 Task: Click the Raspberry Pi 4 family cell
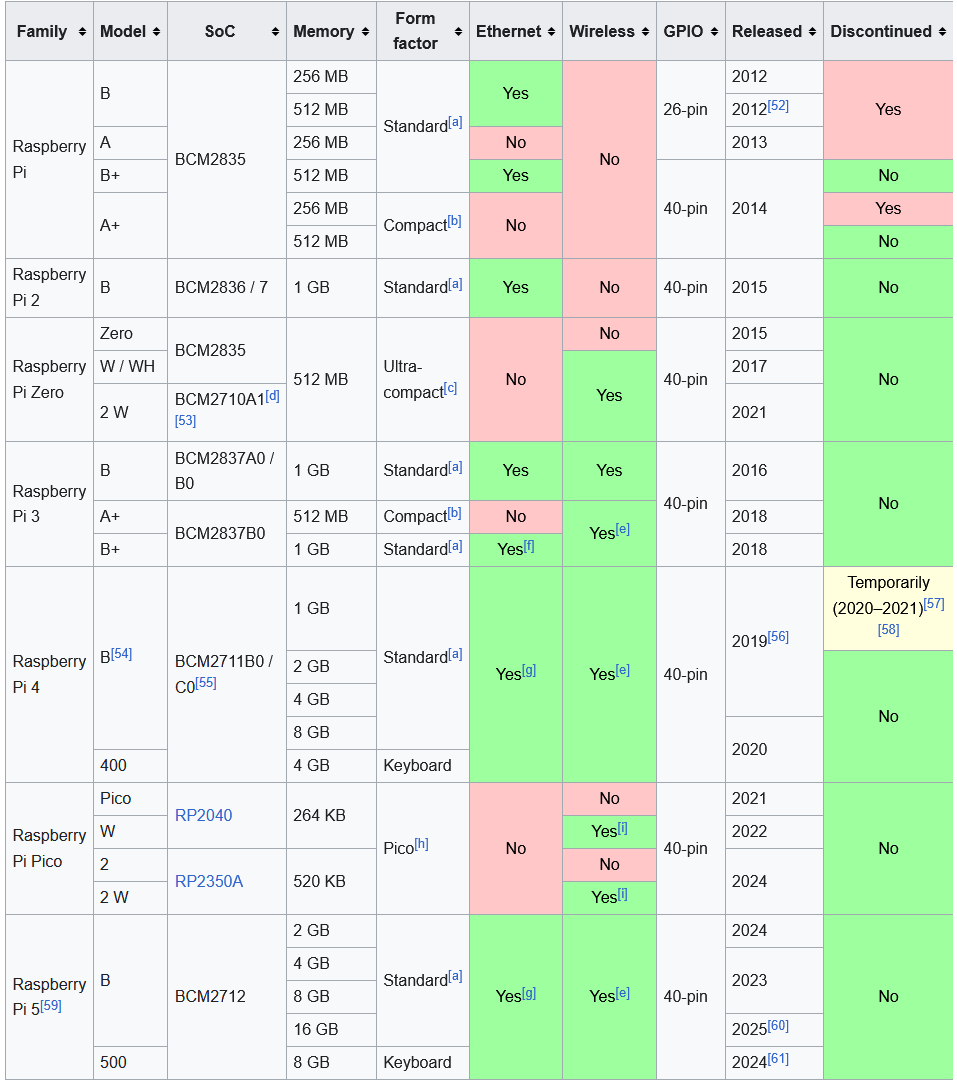(x=50, y=674)
